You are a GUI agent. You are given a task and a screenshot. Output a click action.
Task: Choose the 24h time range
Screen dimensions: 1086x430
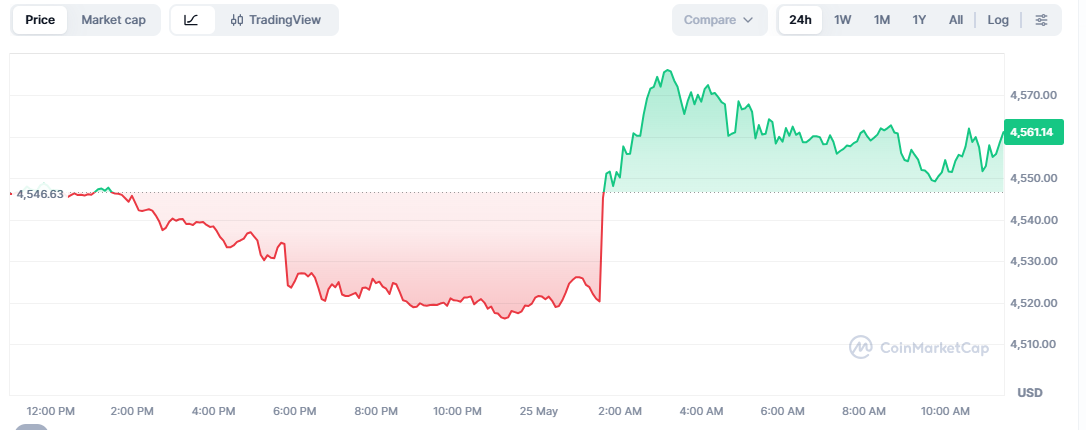pyautogui.click(x=800, y=20)
